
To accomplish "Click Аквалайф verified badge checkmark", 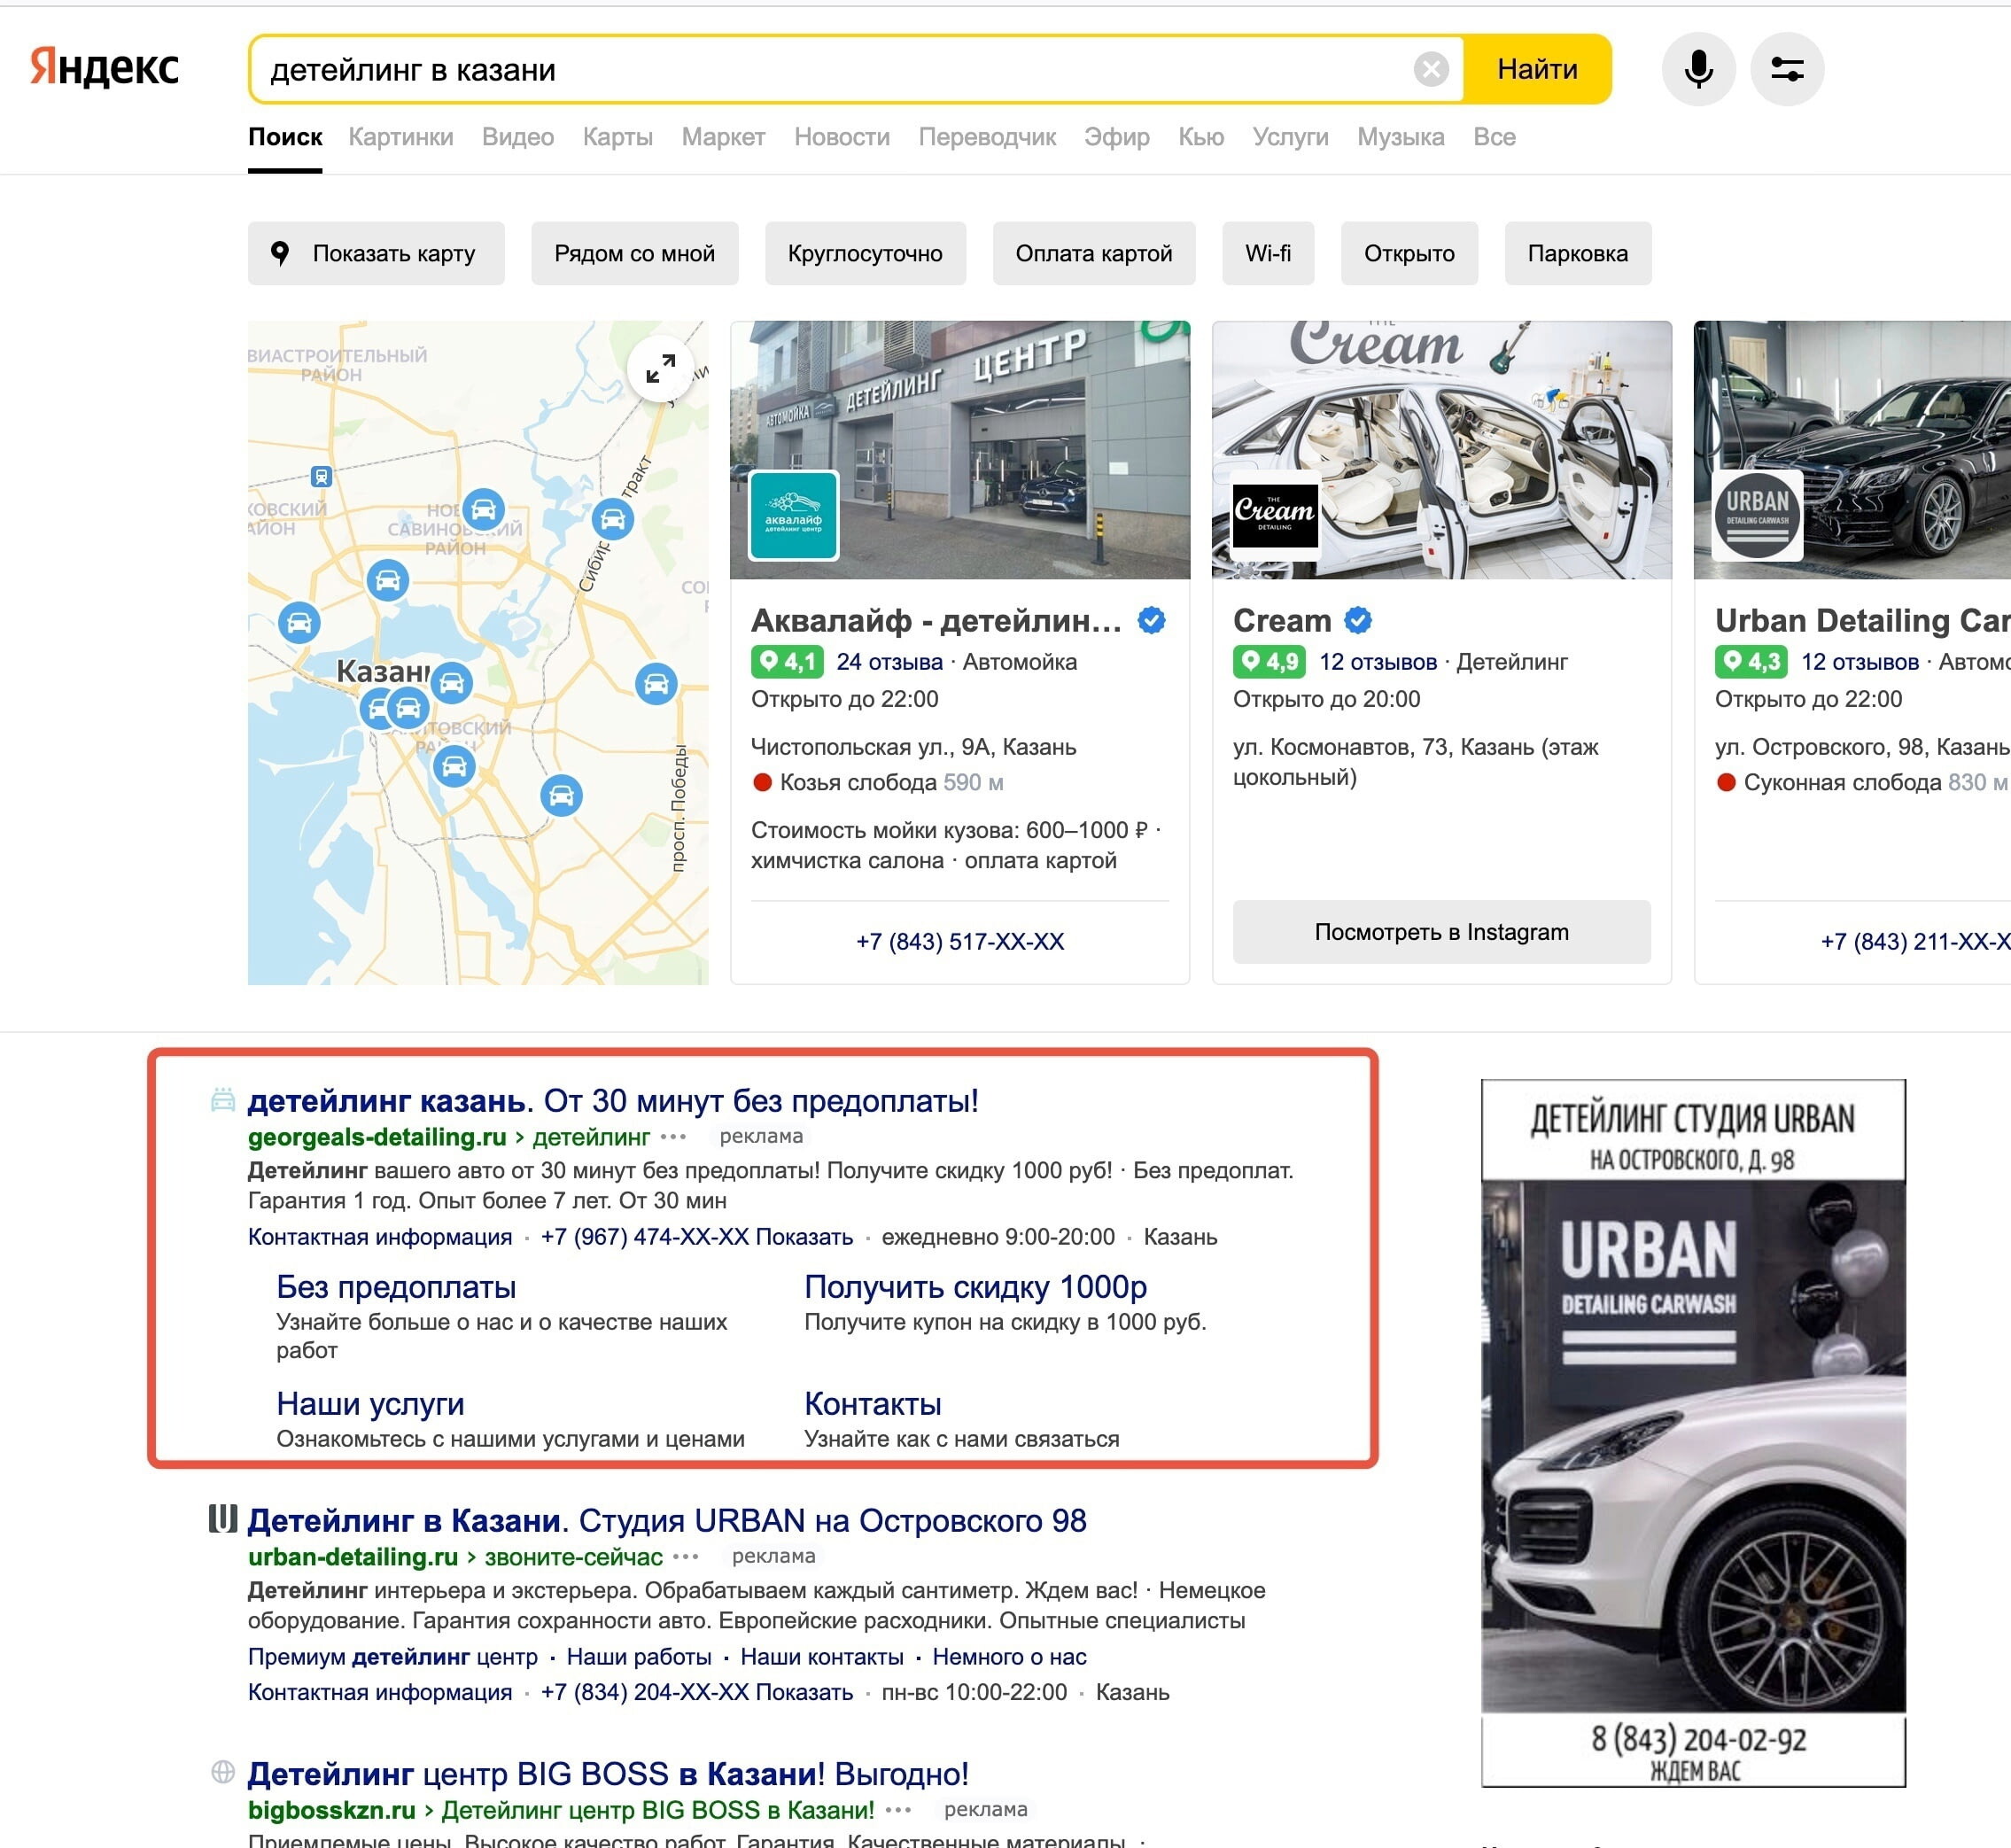I will 1151,621.
